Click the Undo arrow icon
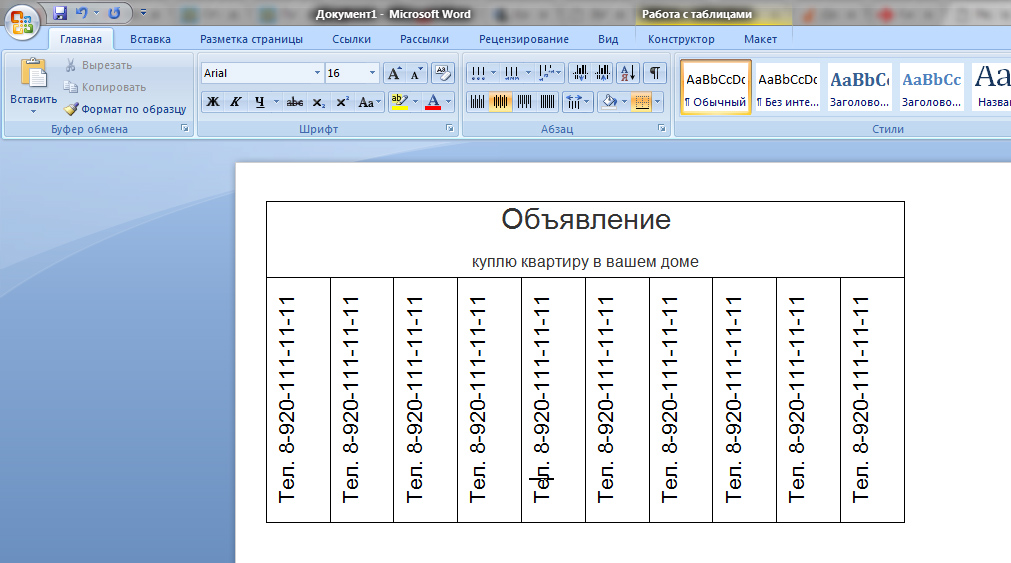Viewport: 1011px width, 563px height. 81,13
